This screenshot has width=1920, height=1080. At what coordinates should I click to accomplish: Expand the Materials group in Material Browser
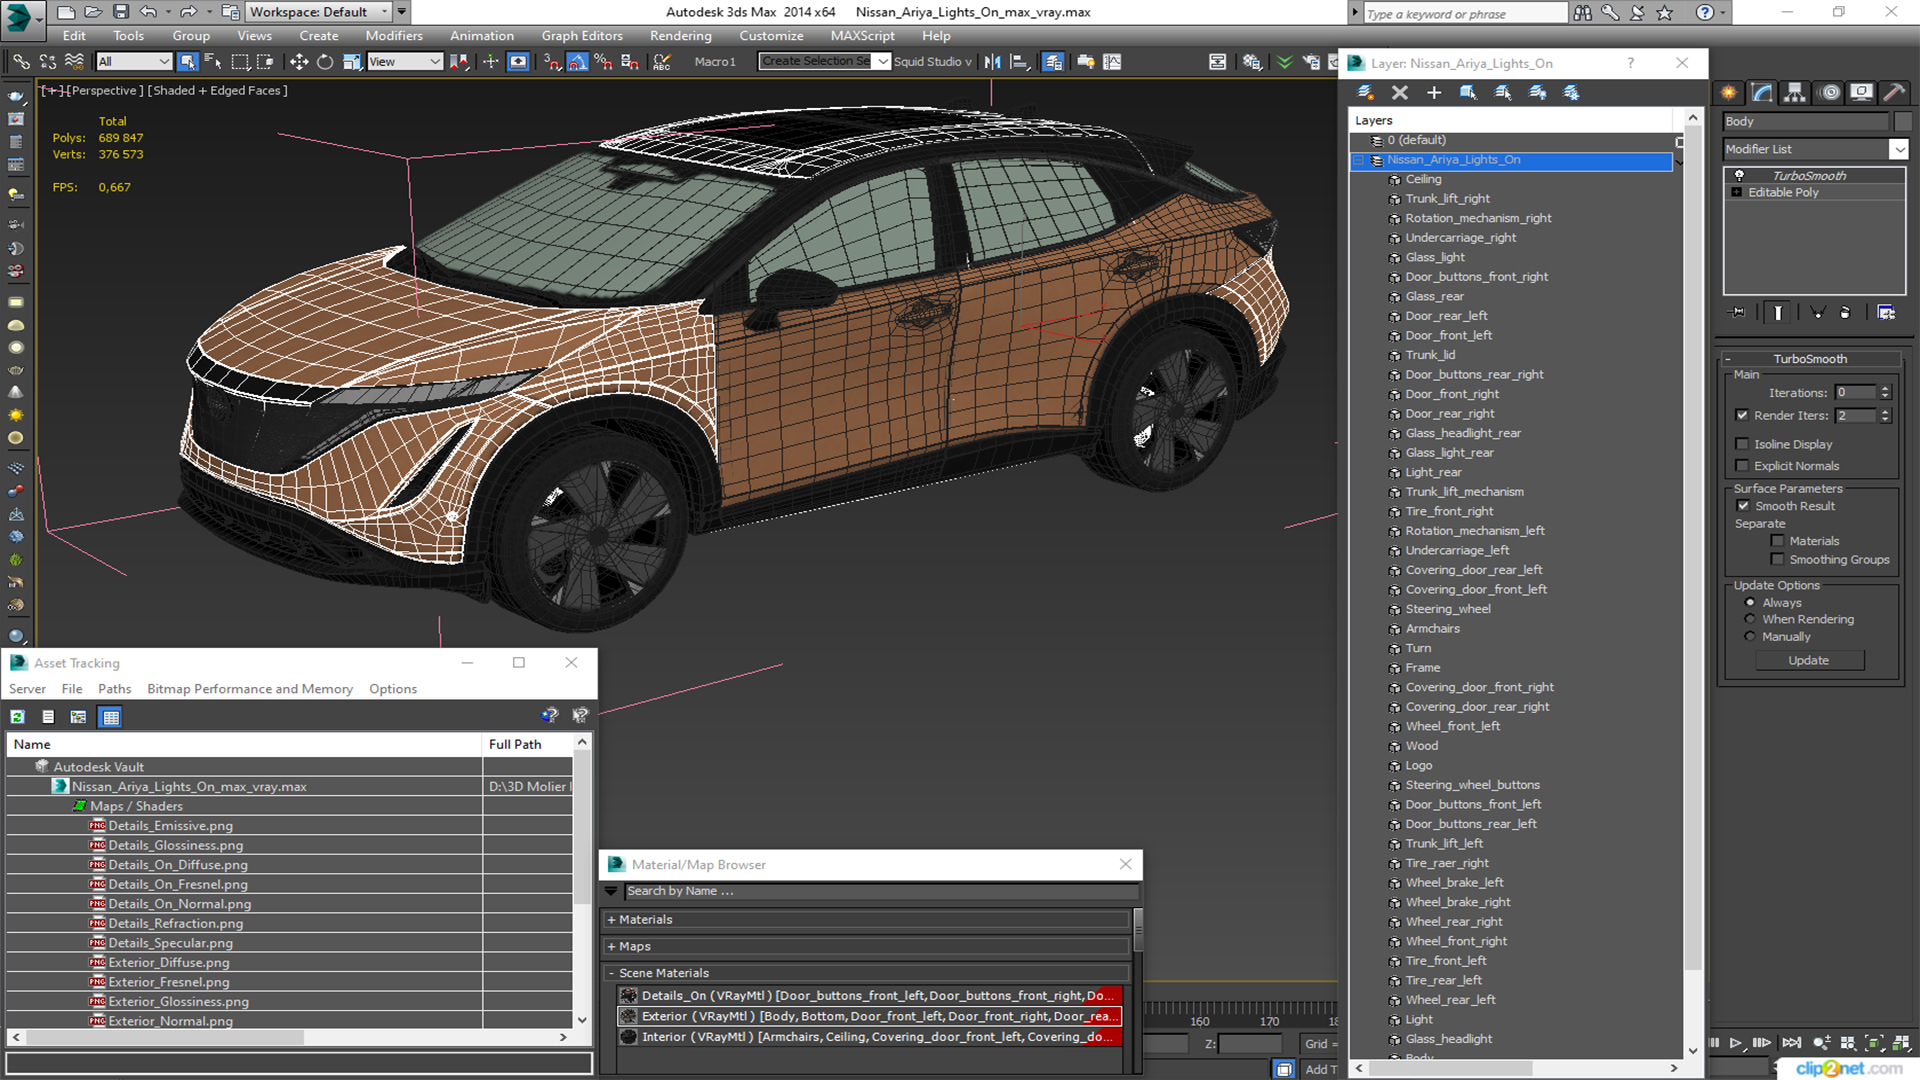pyautogui.click(x=611, y=920)
